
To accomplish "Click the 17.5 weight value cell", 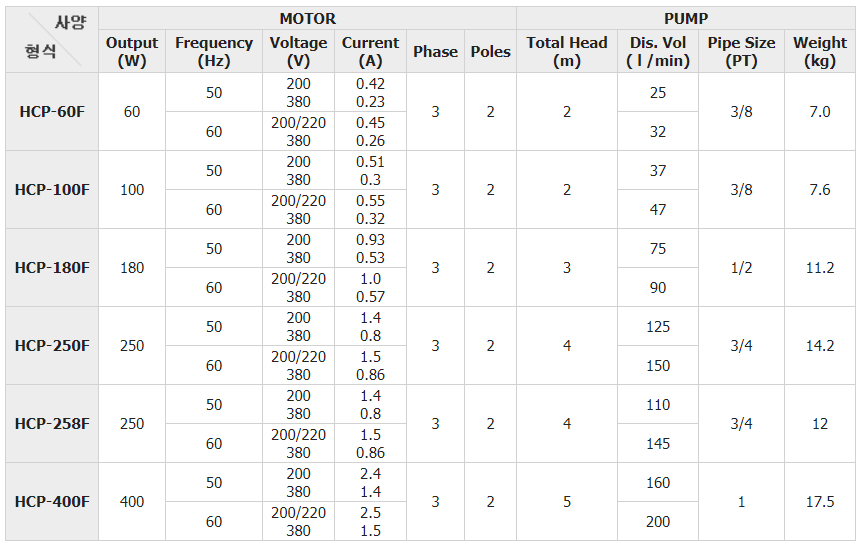I will (820, 502).
